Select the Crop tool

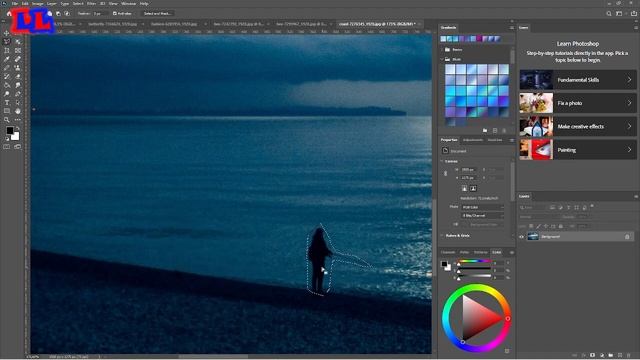pyautogui.click(x=7, y=51)
